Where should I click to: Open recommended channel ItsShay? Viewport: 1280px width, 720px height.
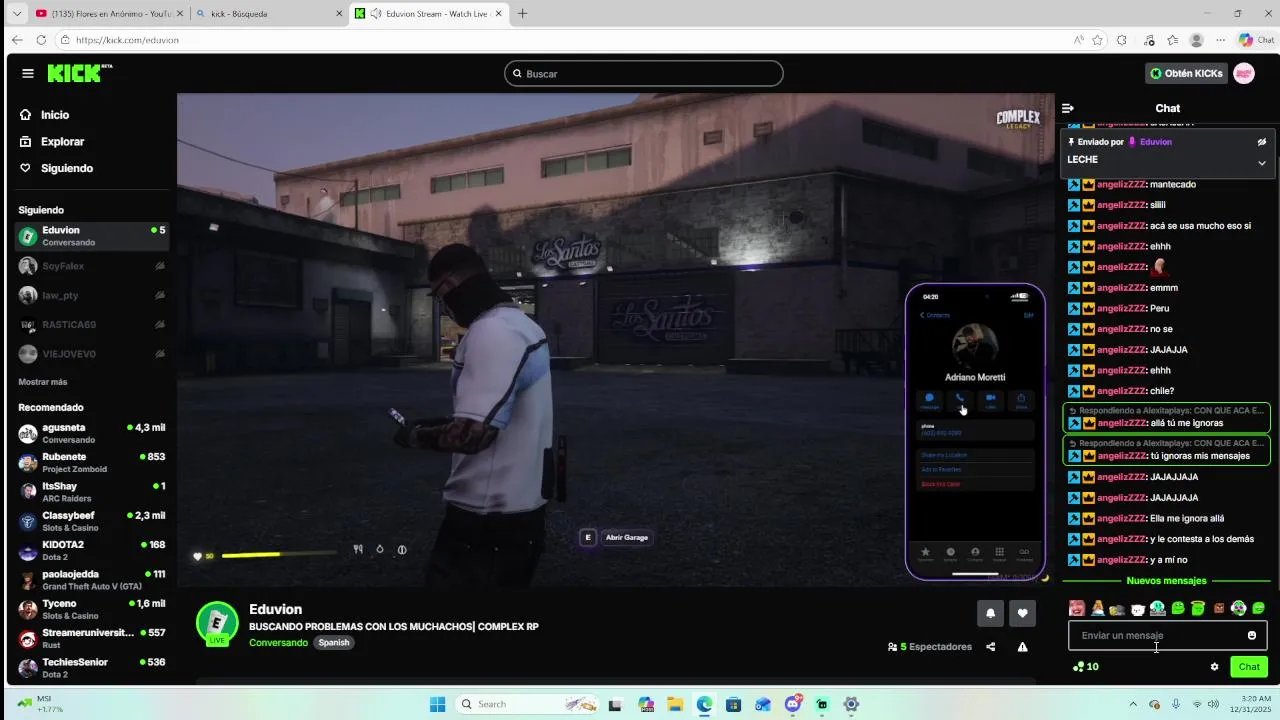tap(92, 491)
